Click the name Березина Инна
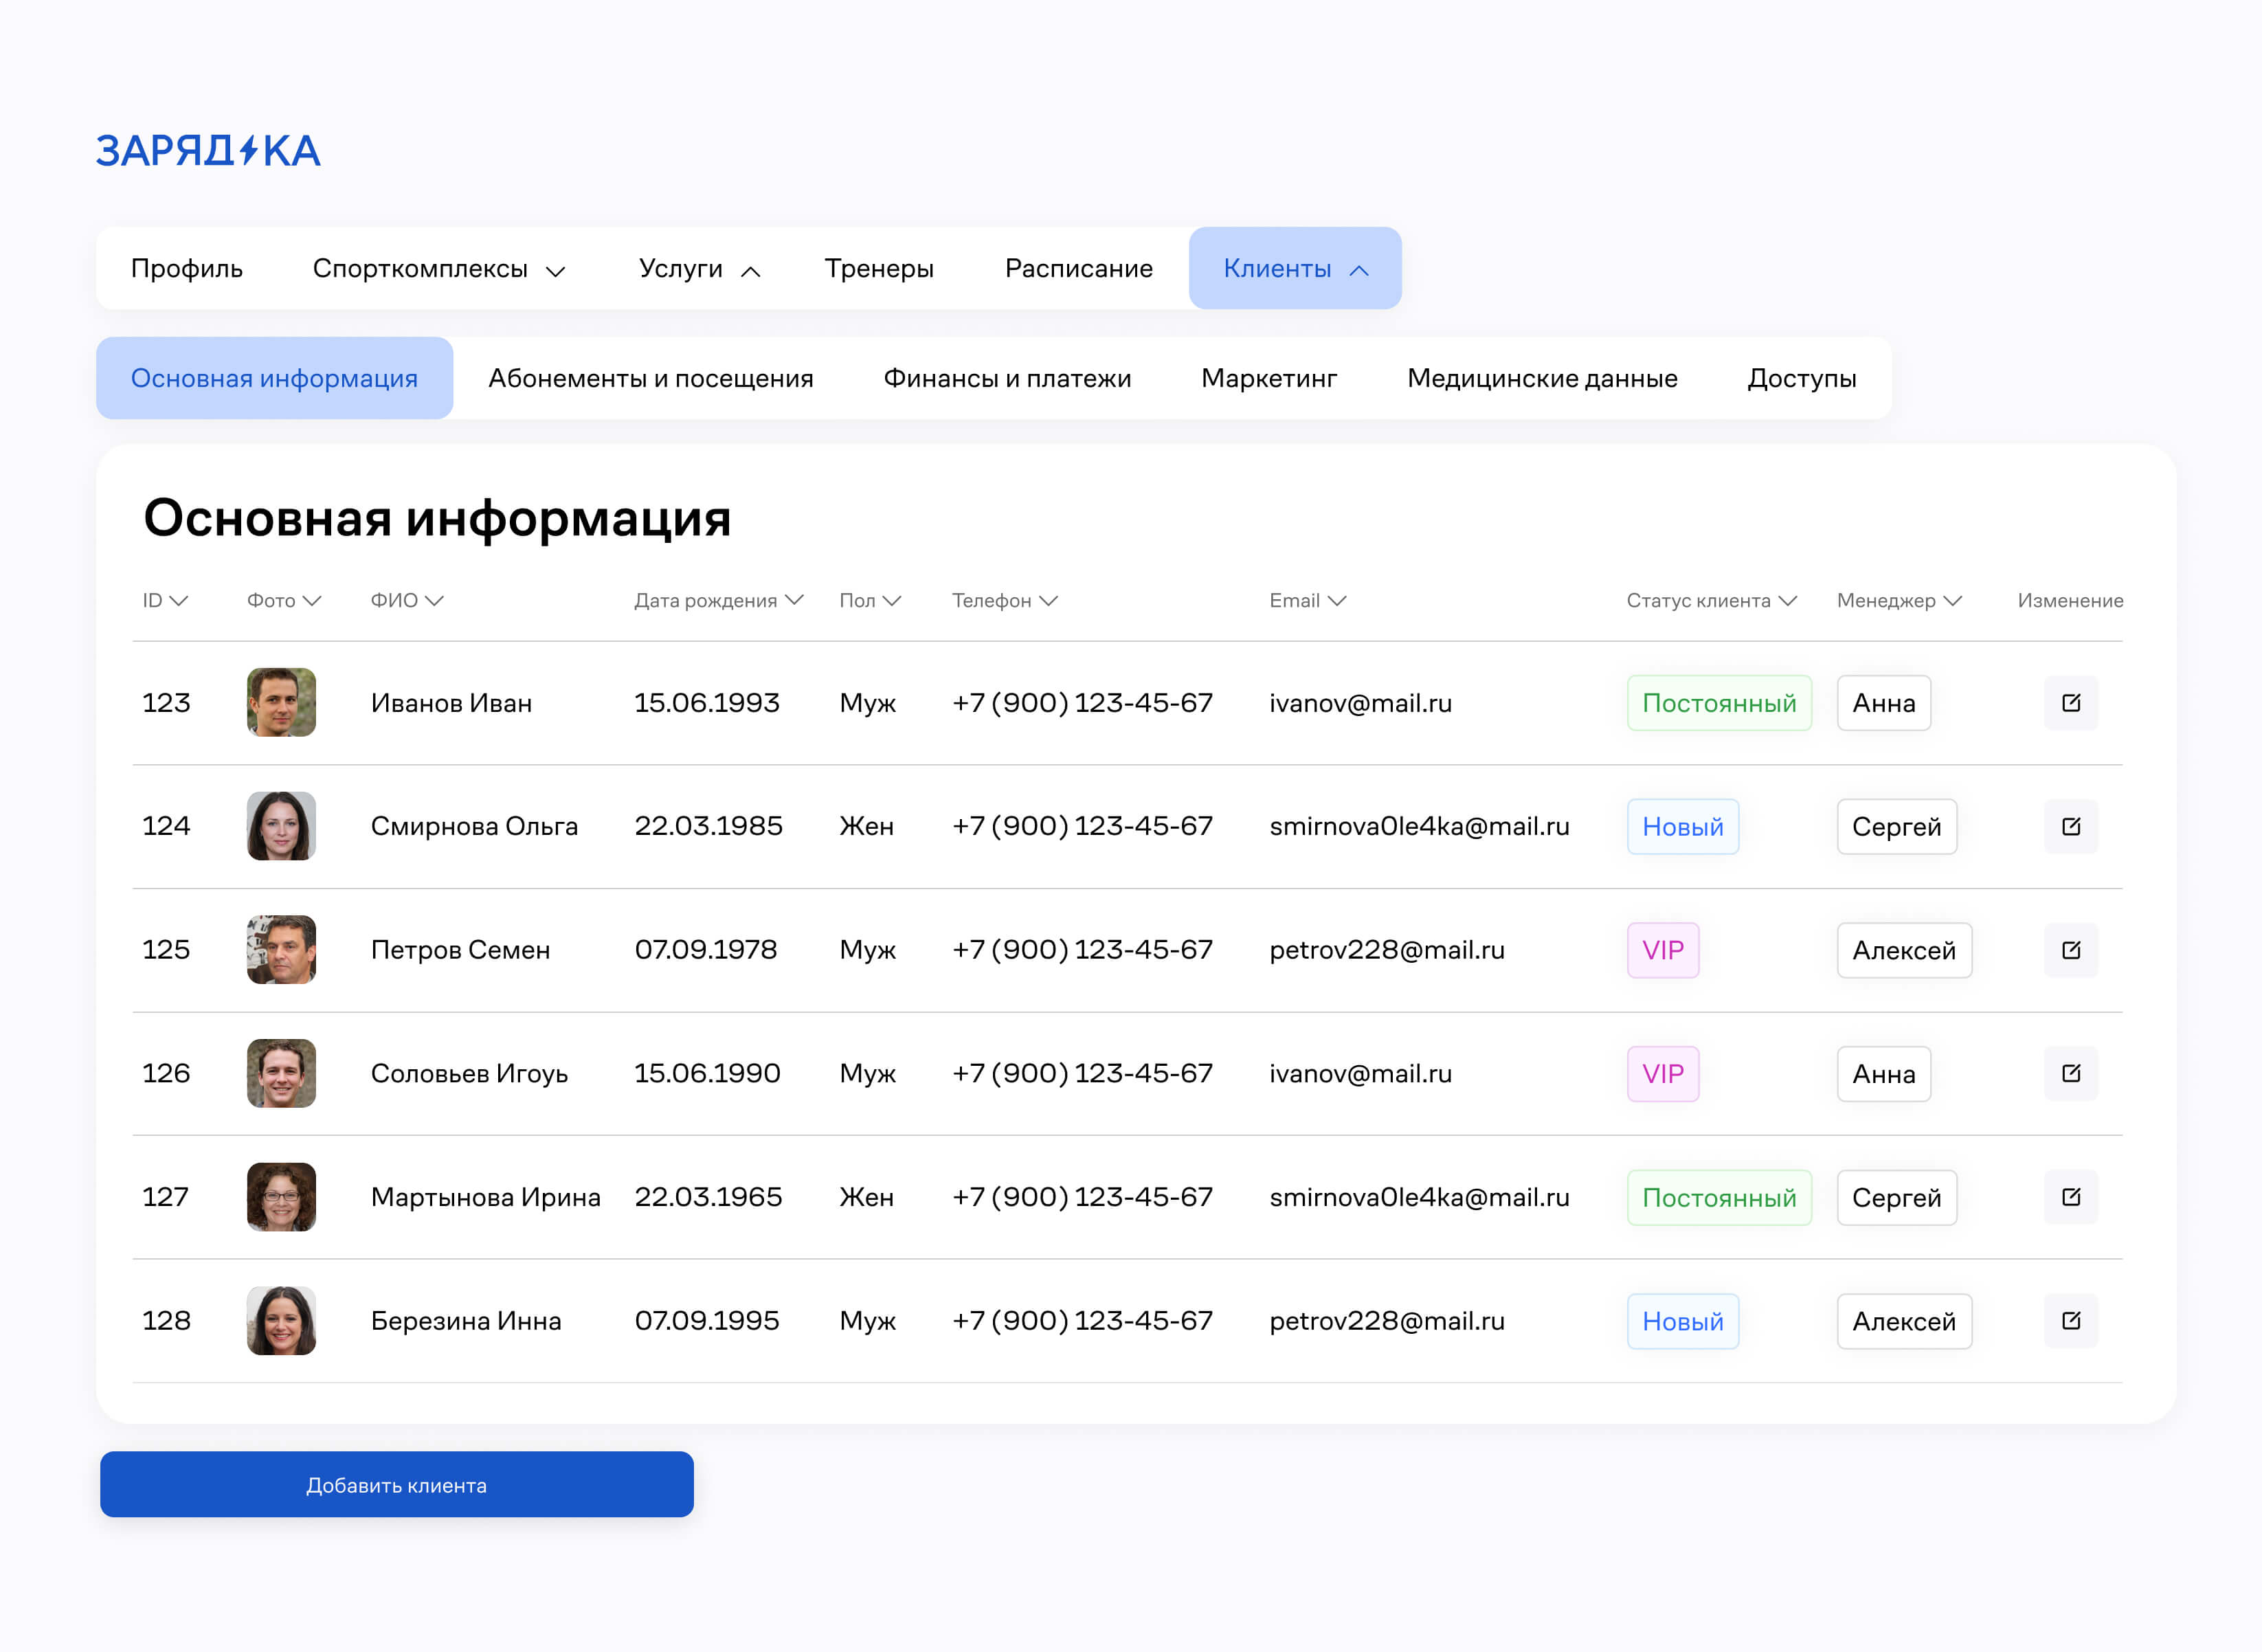This screenshot has width=2262, height=1652. tap(466, 1321)
